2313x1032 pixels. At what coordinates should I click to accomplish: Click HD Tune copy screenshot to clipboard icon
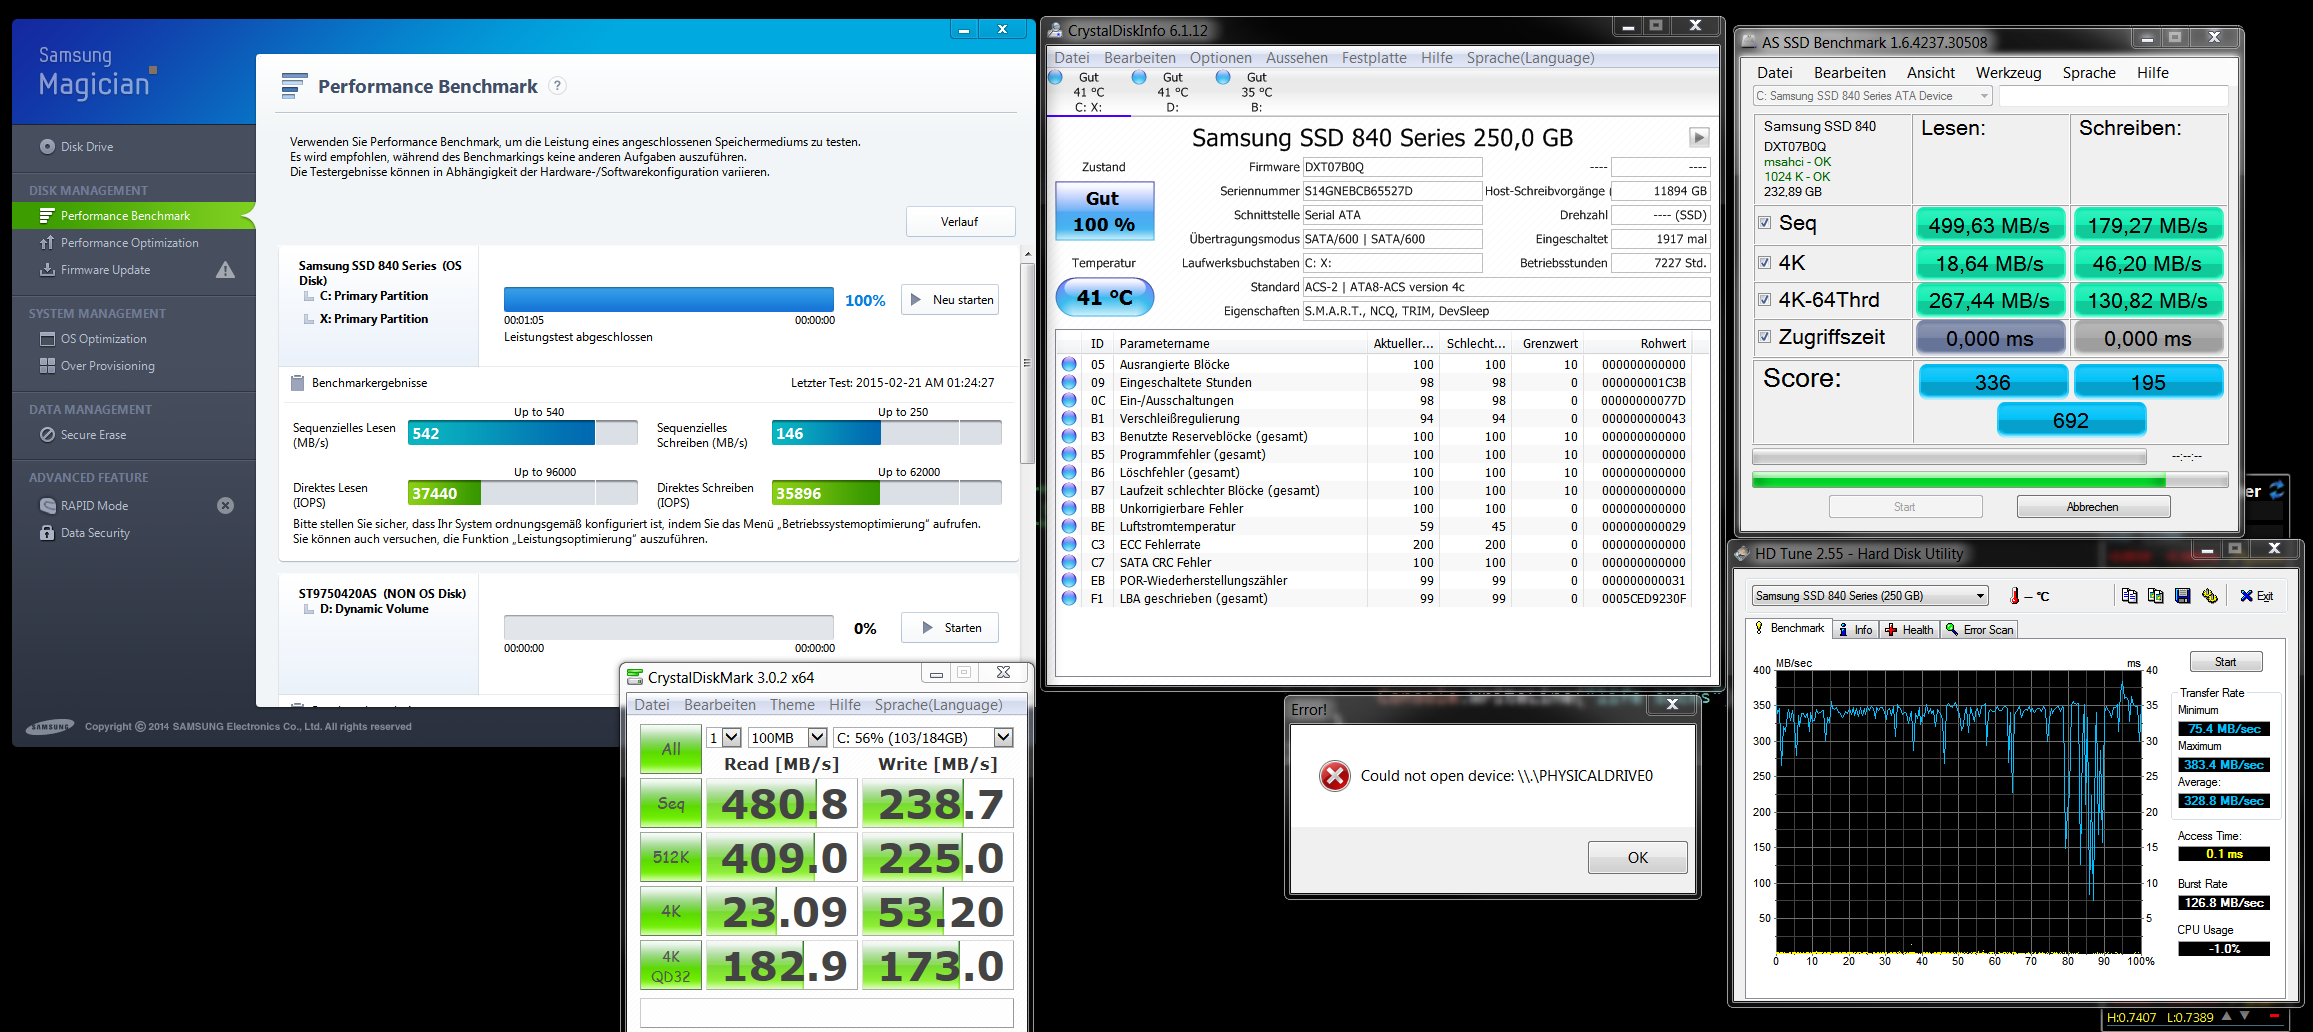2155,596
